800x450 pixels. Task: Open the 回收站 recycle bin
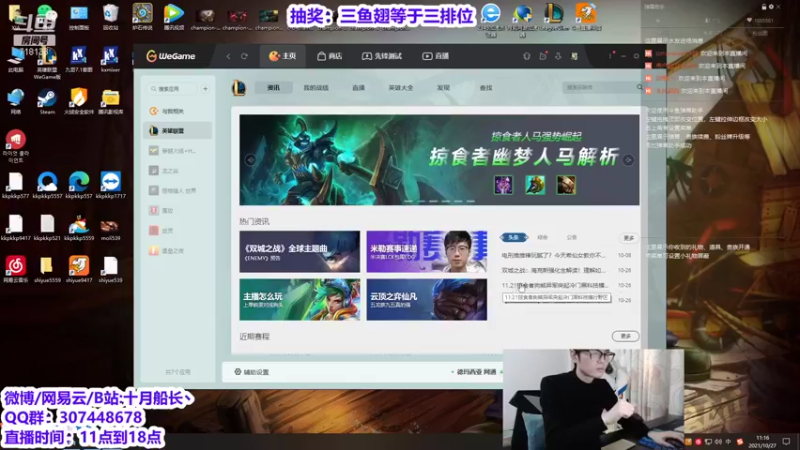click(x=111, y=17)
